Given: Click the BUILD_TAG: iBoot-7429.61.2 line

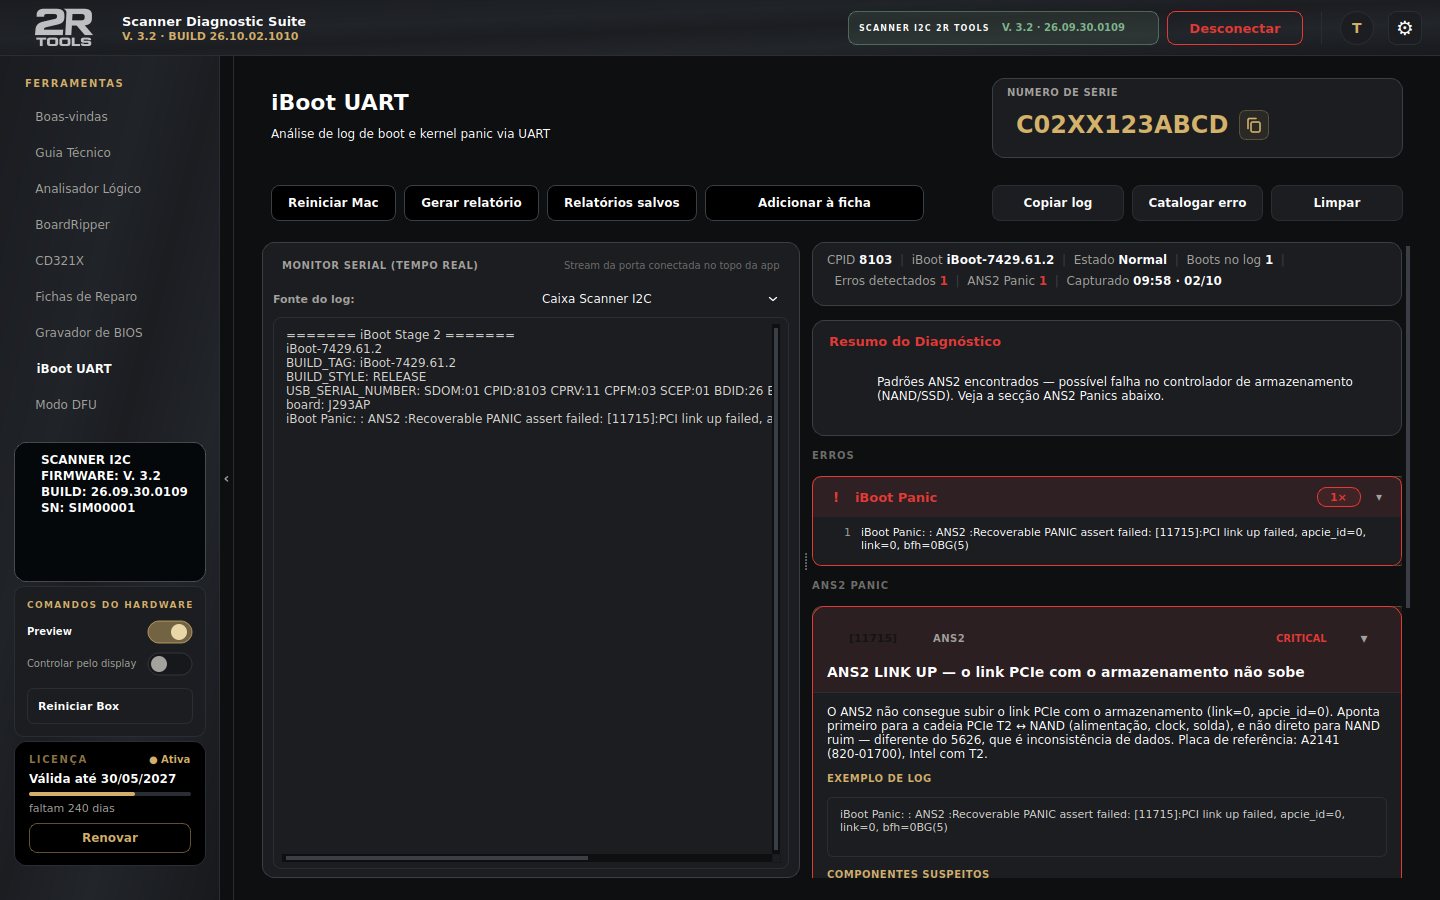Looking at the screenshot, I should [x=371, y=363].
